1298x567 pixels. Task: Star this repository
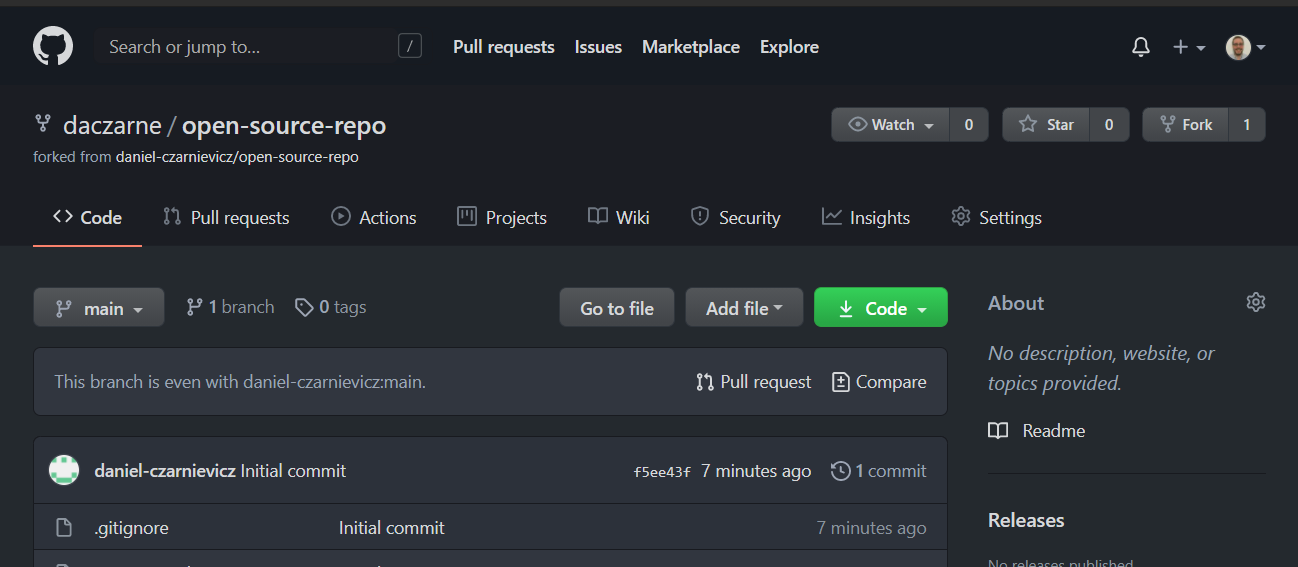coord(1047,125)
